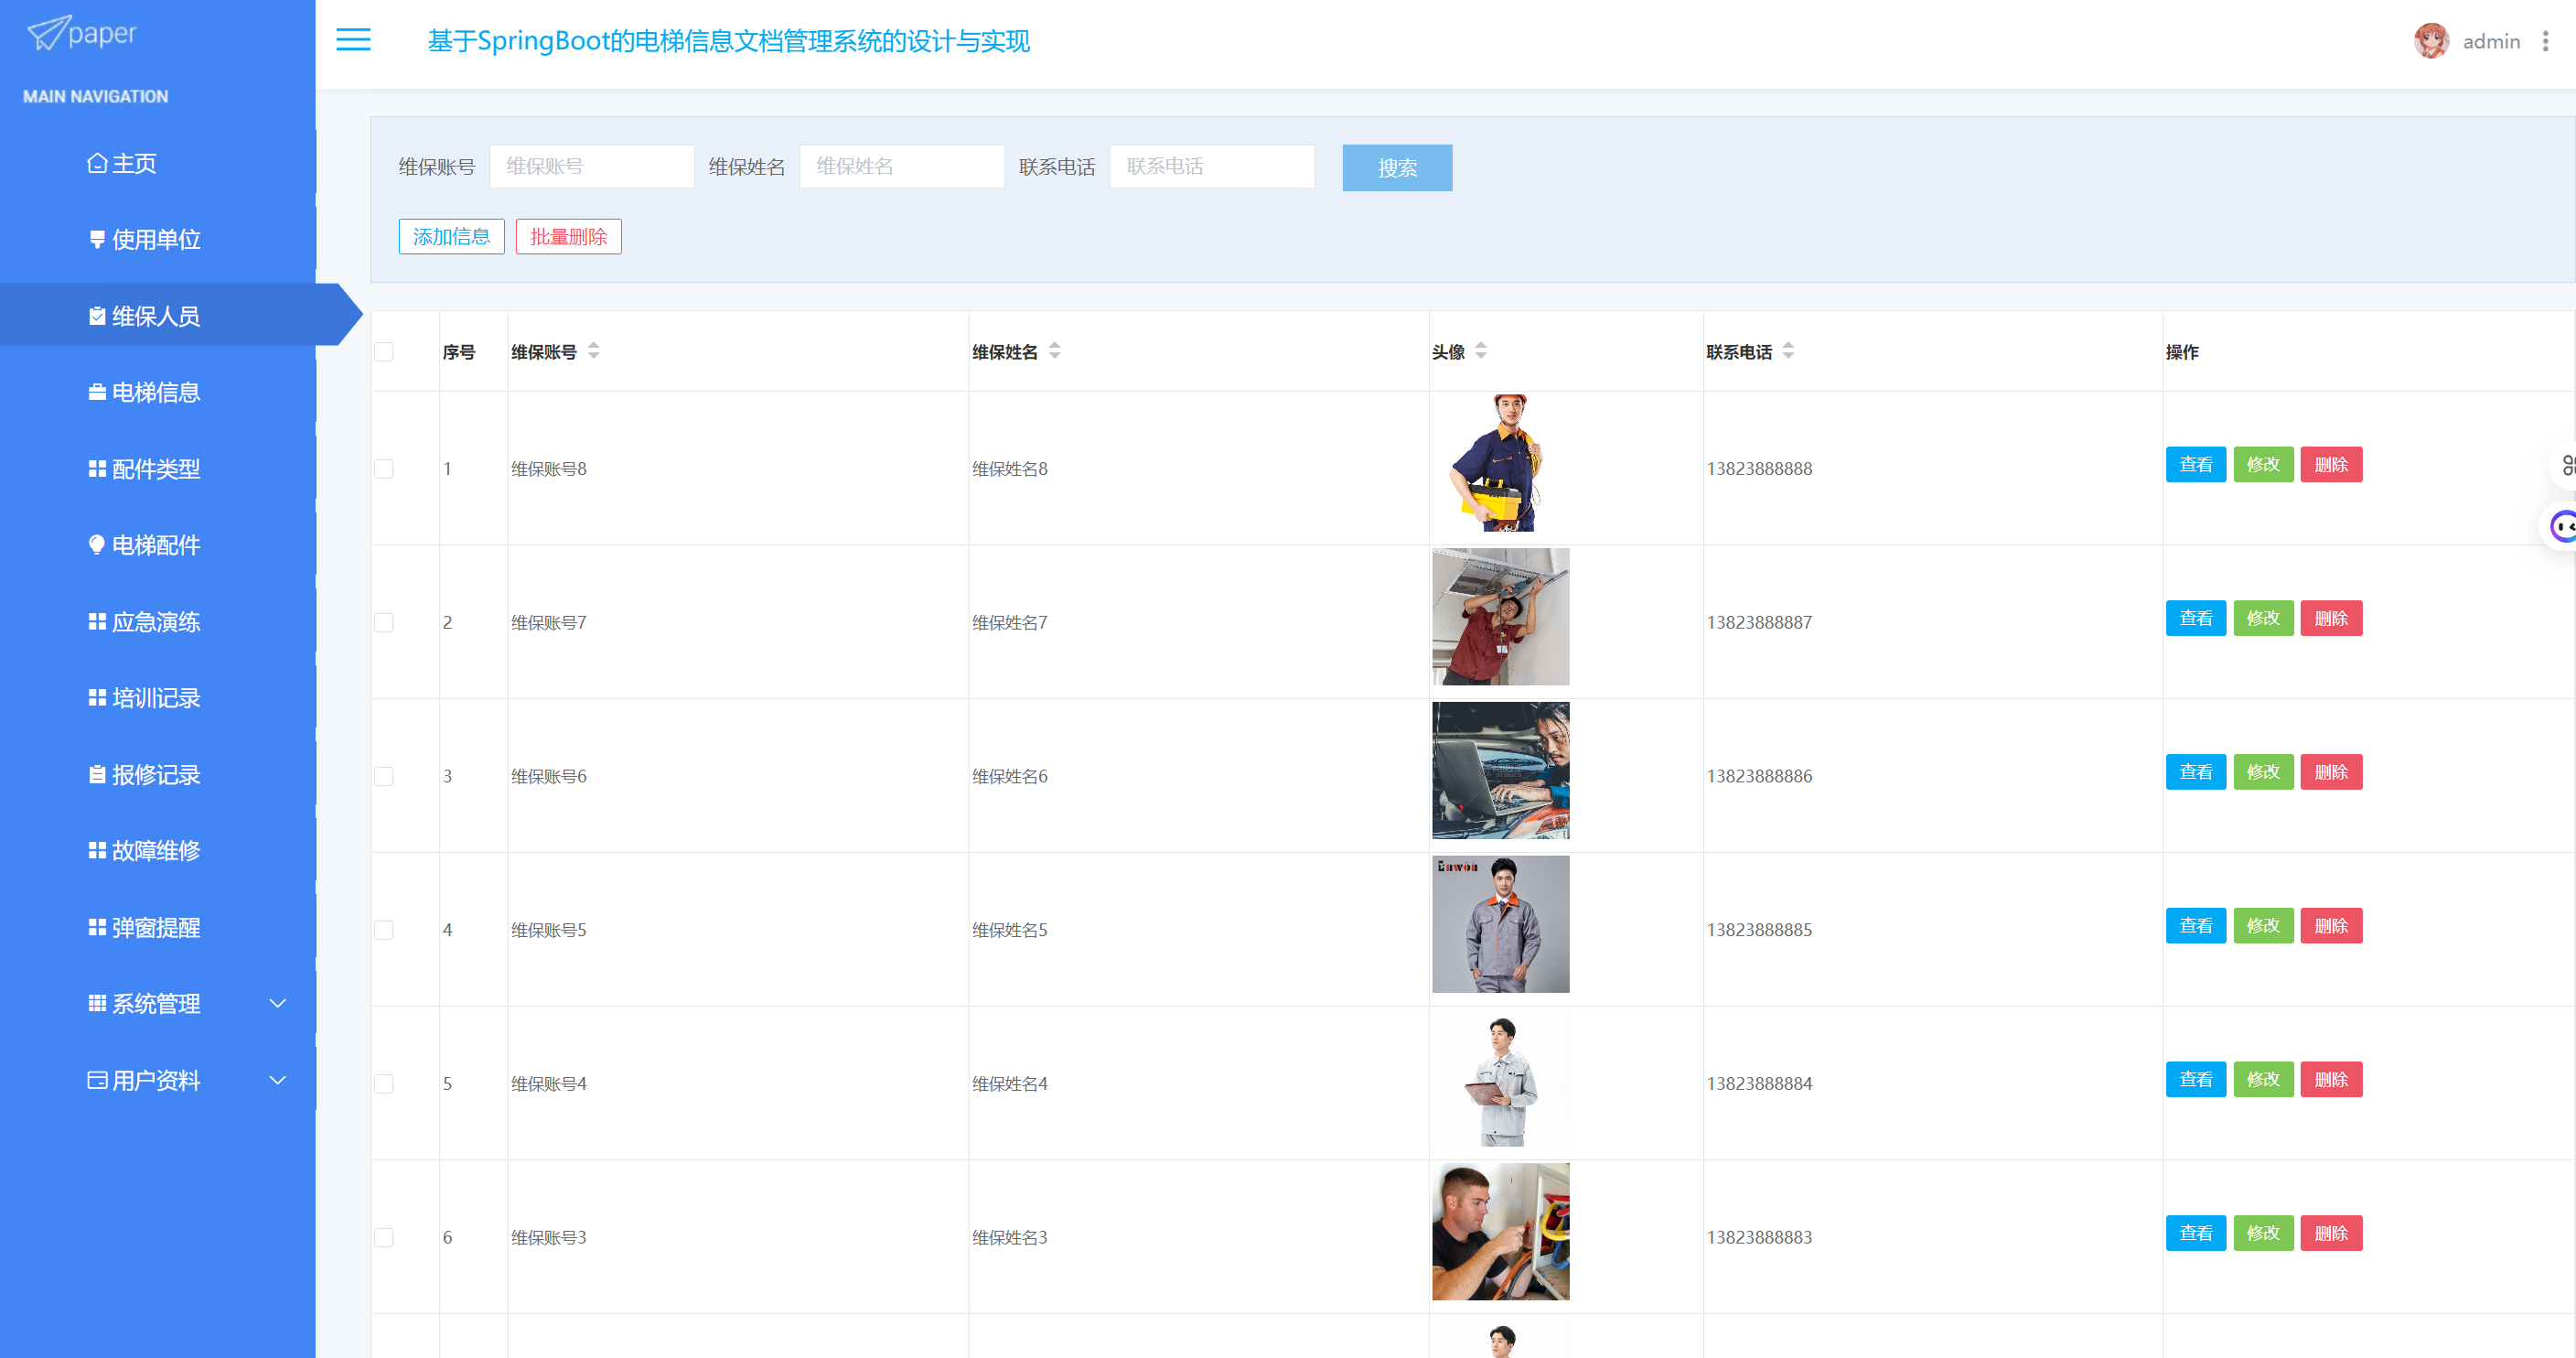The image size is (2576, 1358).
Task: Open the three-dot menu beside admin
Action: 2545,41
